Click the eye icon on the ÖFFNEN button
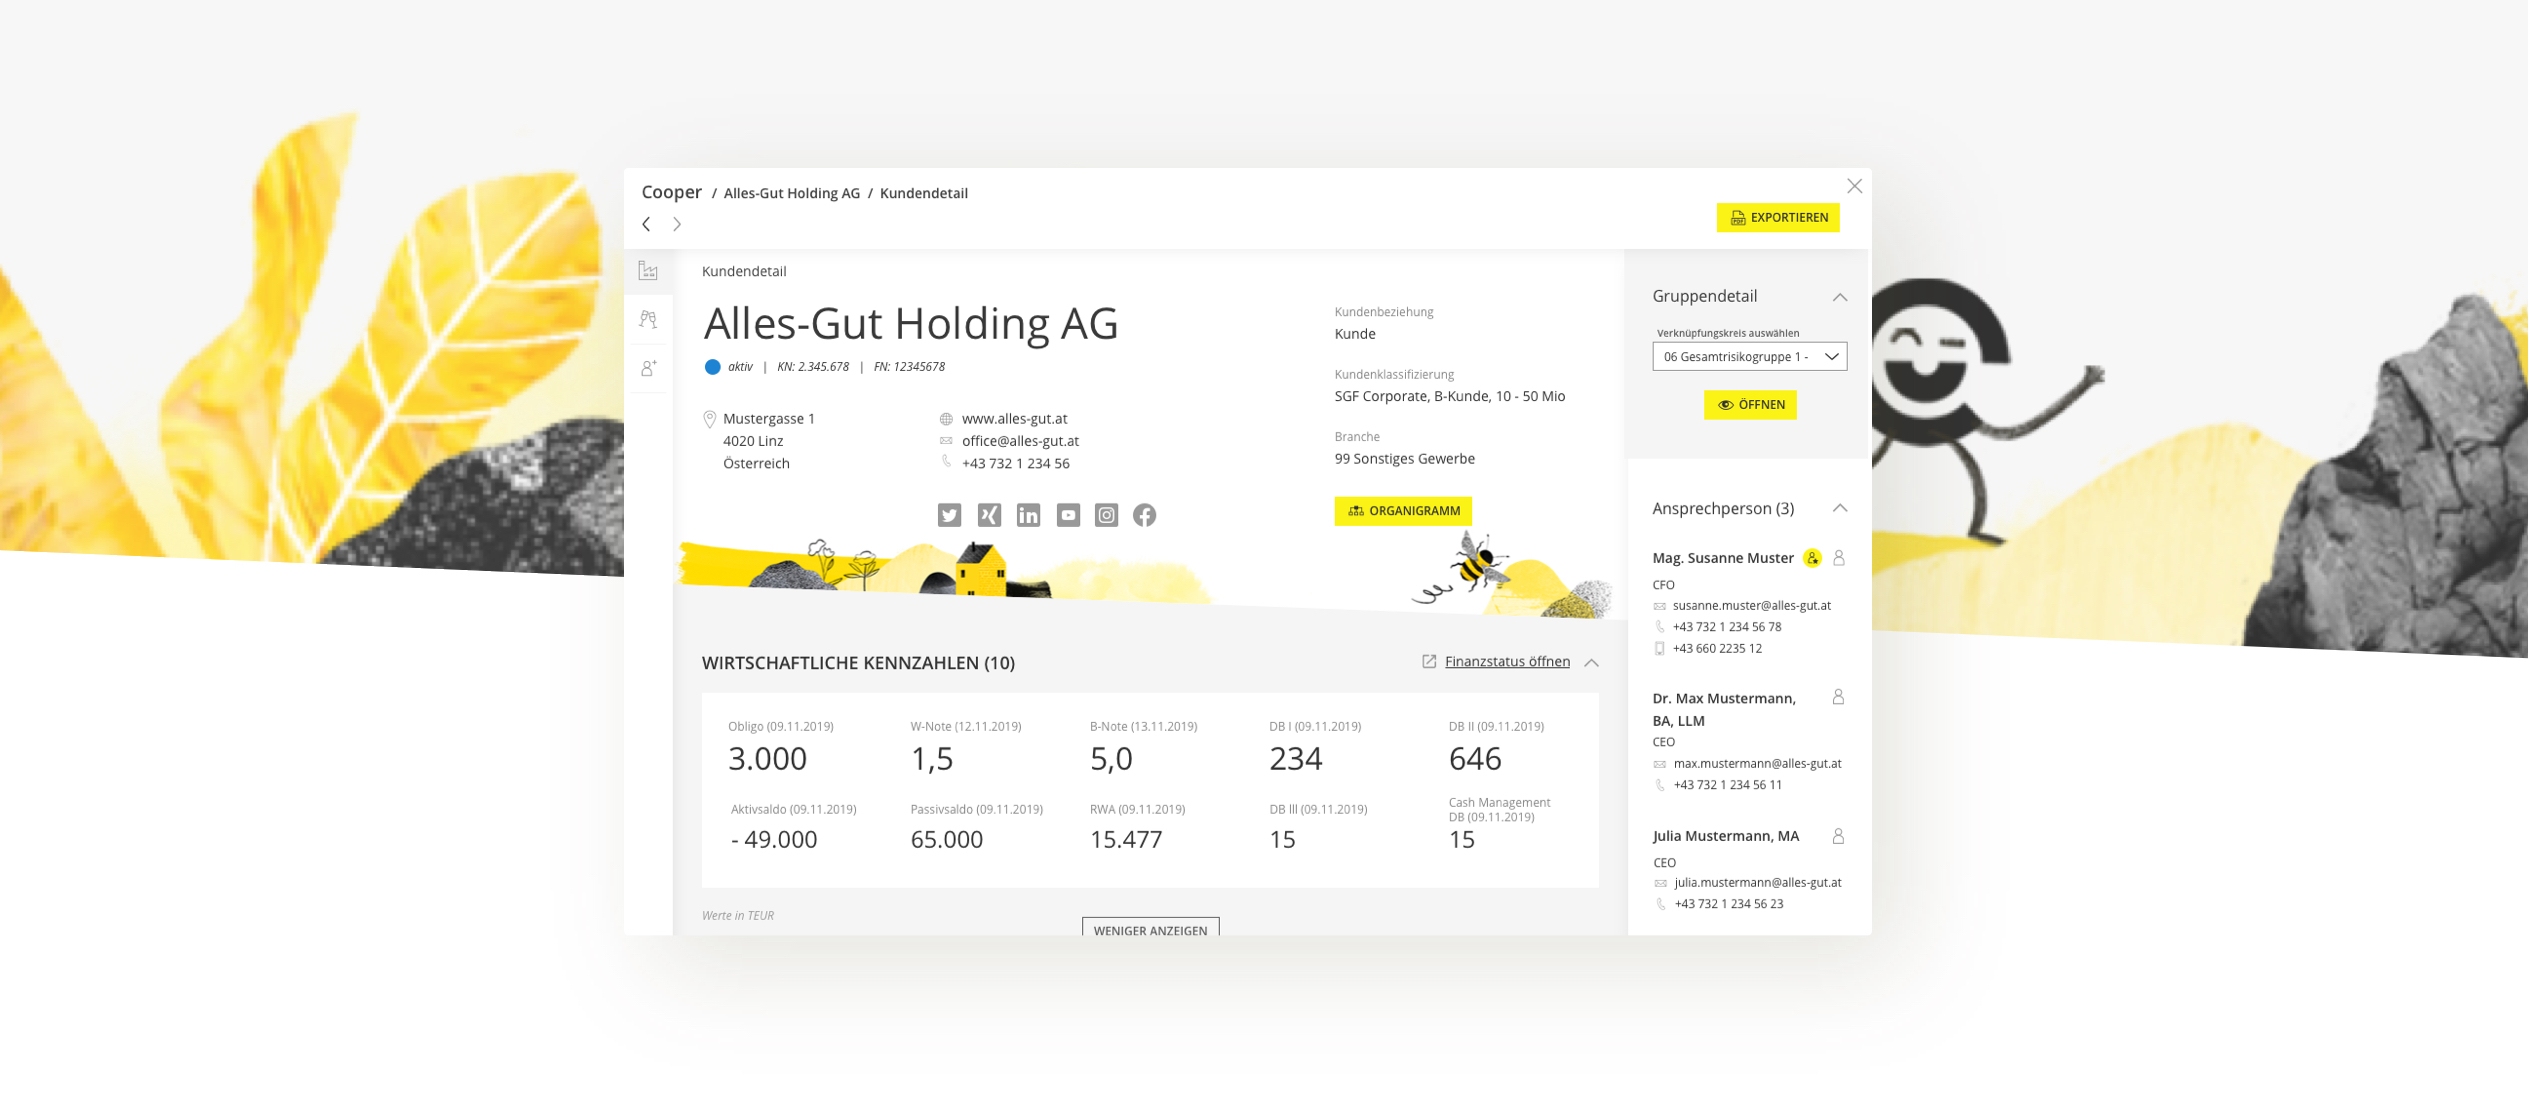 1724,405
